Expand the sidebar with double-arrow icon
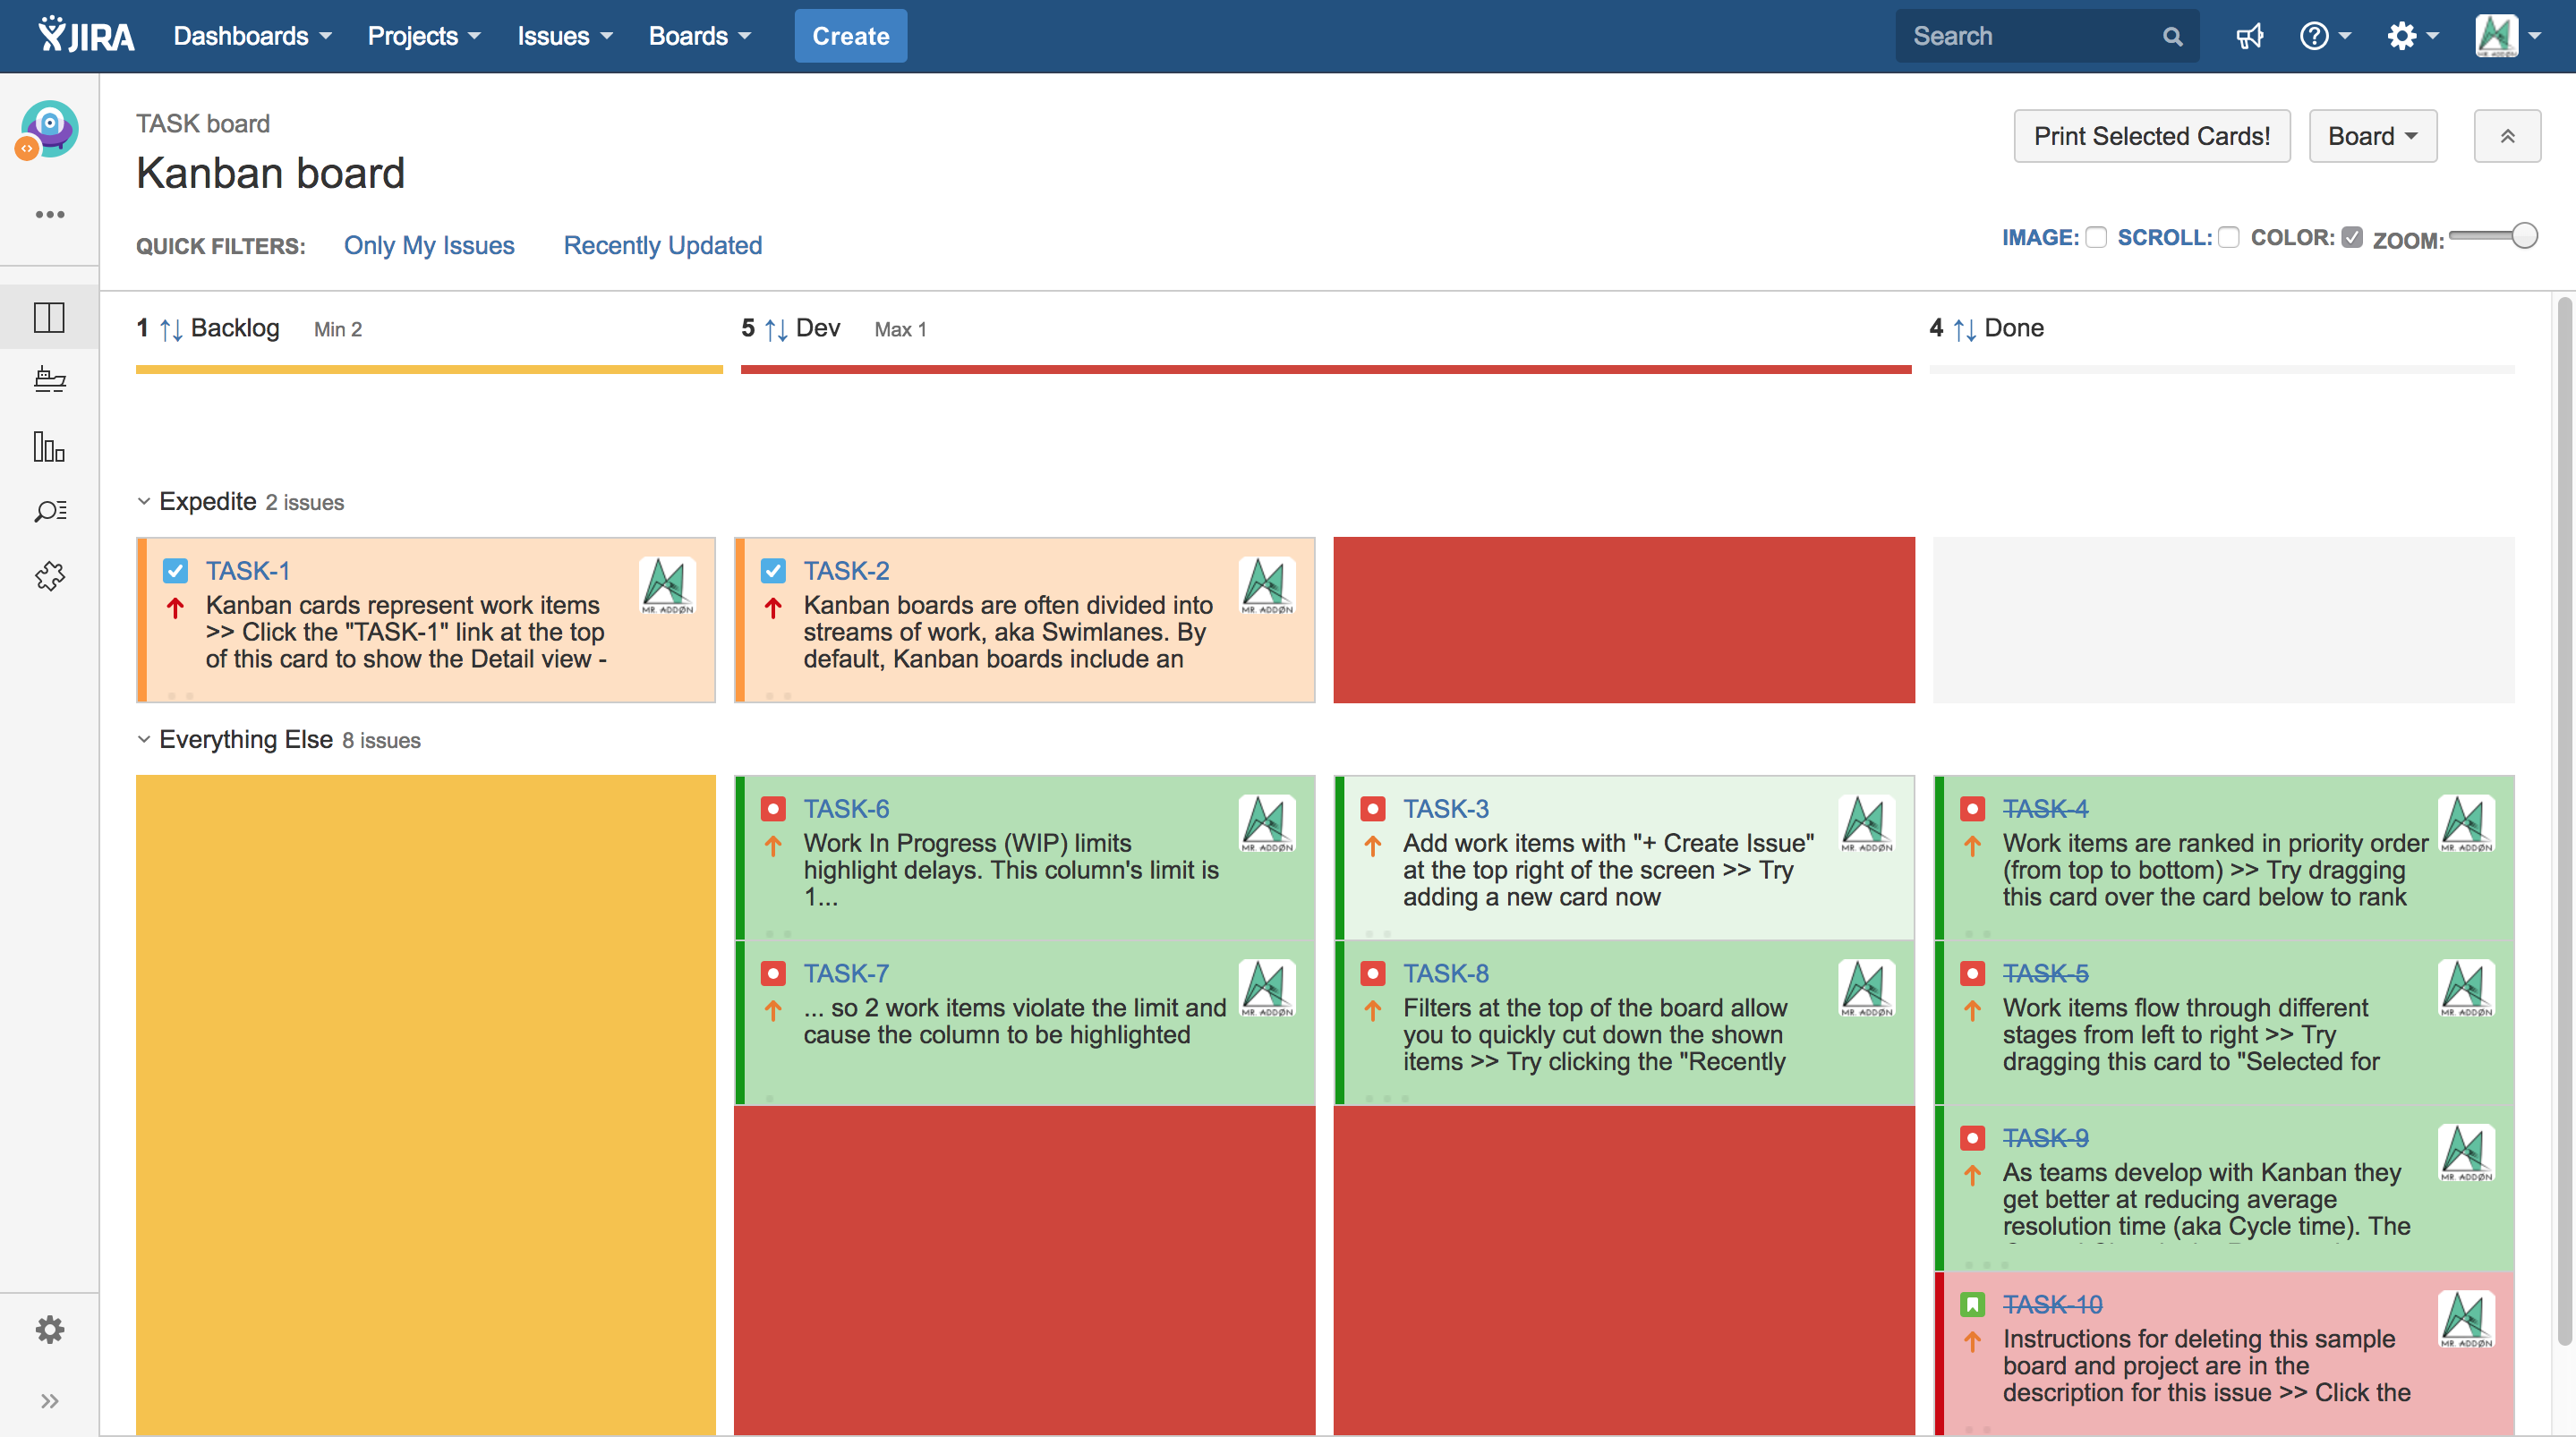 pos(49,1400)
